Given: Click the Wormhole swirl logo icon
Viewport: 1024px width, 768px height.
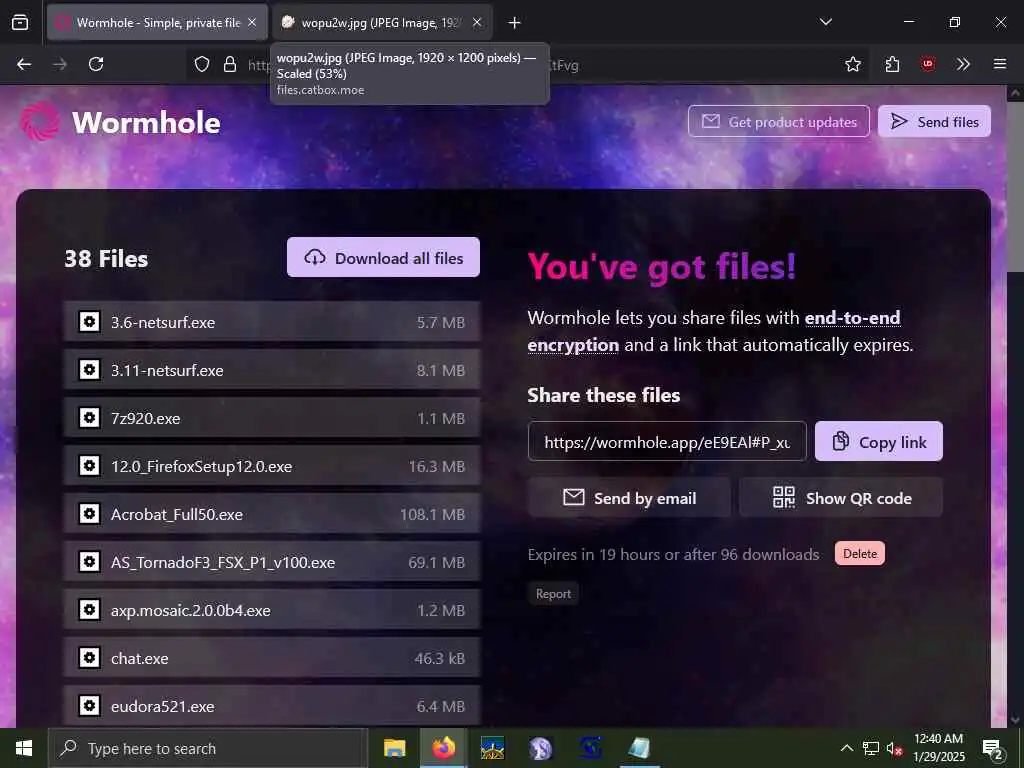Looking at the screenshot, I should (40, 121).
